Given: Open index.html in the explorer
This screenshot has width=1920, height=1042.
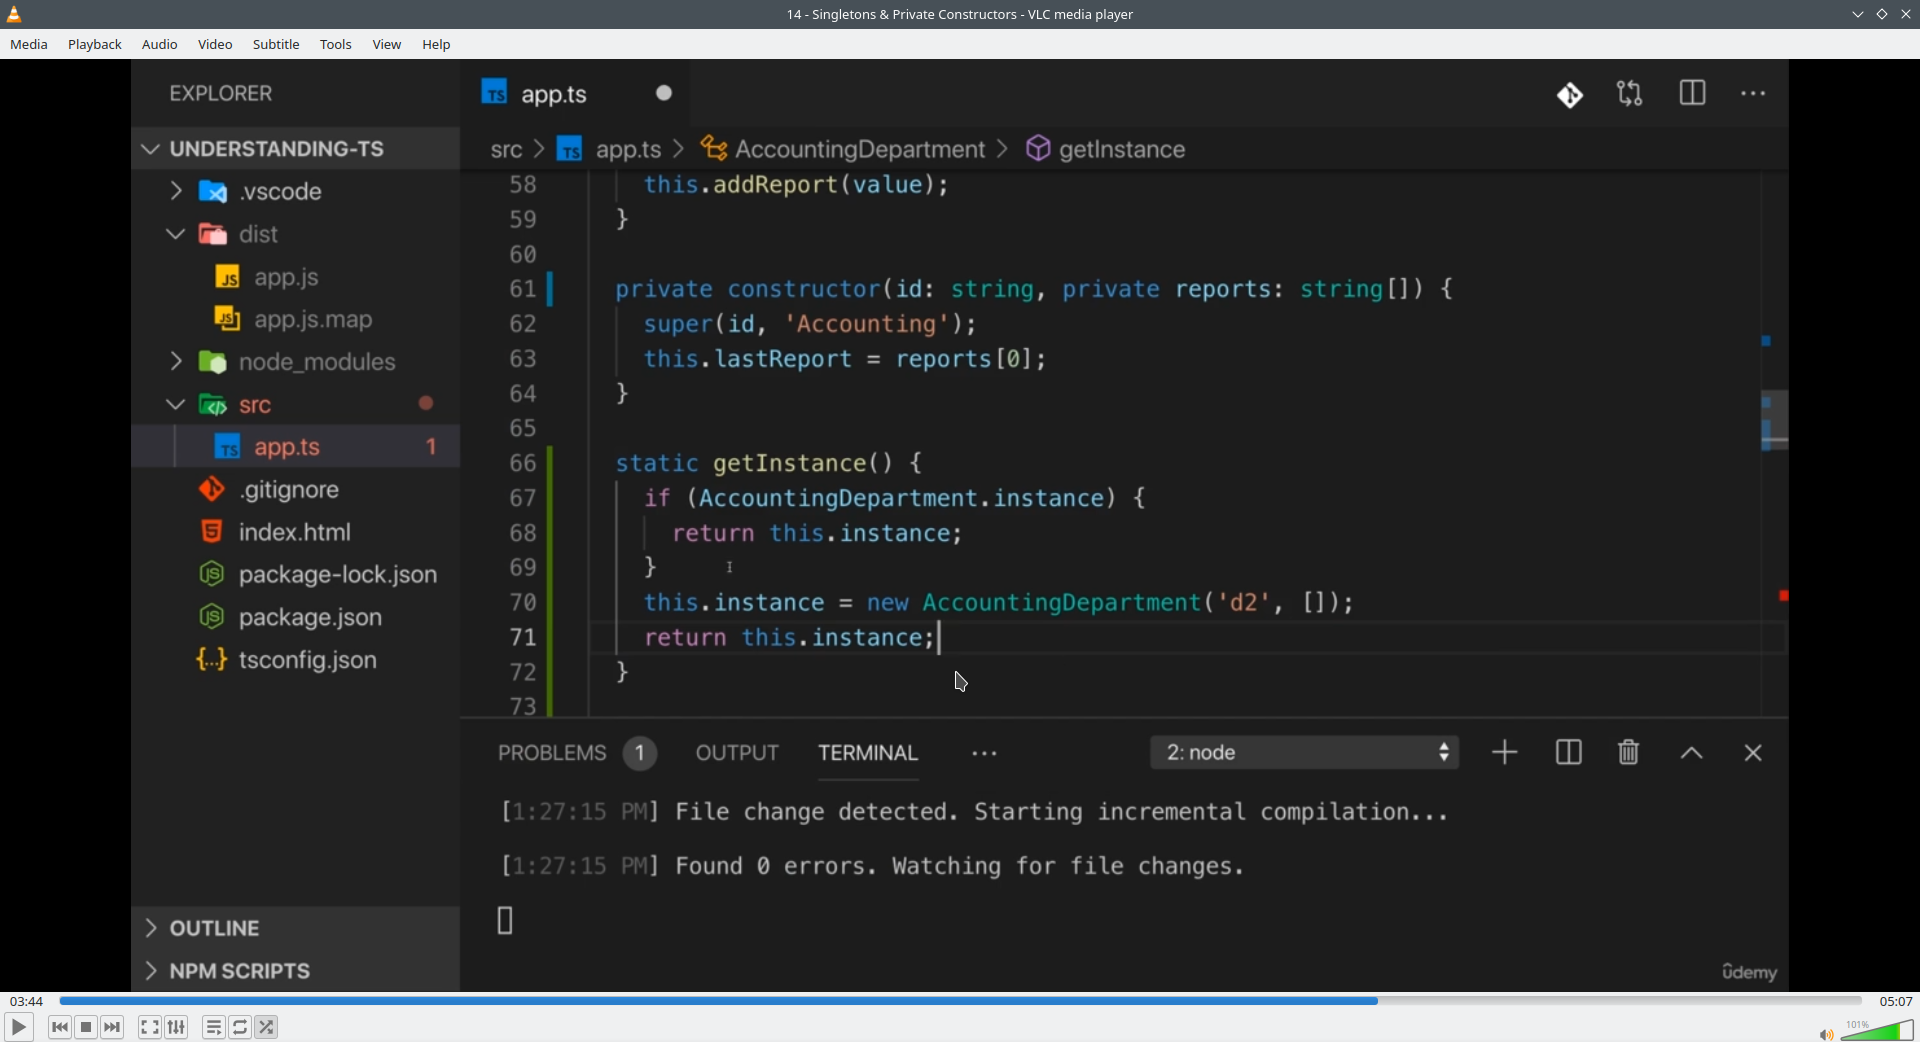Looking at the screenshot, I should coord(296,532).
